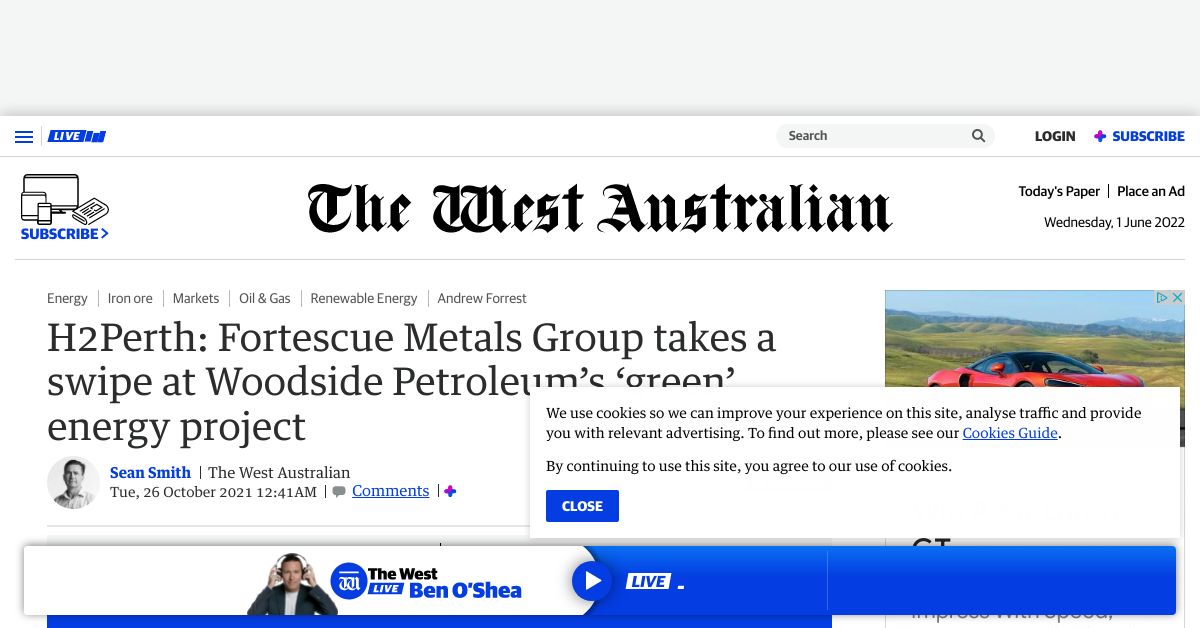Open Today's Paper

pyautogui.click(x=1059, y=190)
